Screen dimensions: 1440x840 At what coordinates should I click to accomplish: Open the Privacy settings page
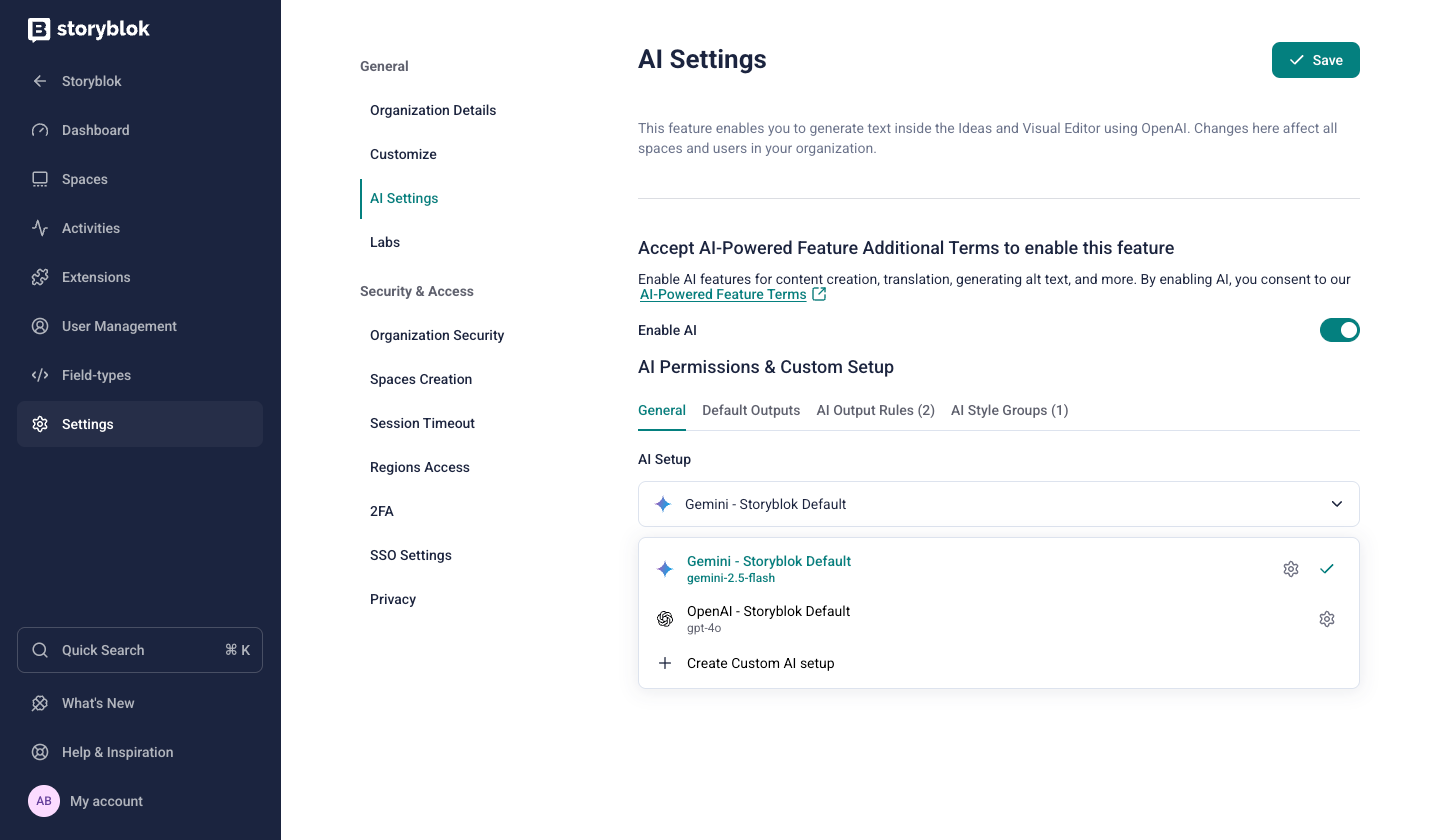click(x=393, y=599)
